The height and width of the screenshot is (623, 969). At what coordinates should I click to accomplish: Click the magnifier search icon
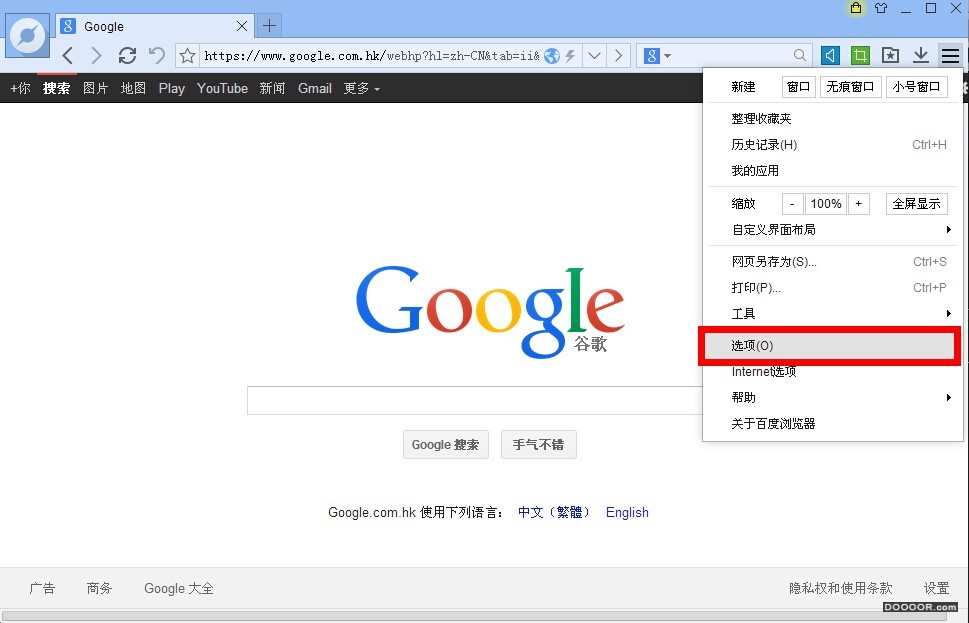pyautogui.click(x=800, y=56)
